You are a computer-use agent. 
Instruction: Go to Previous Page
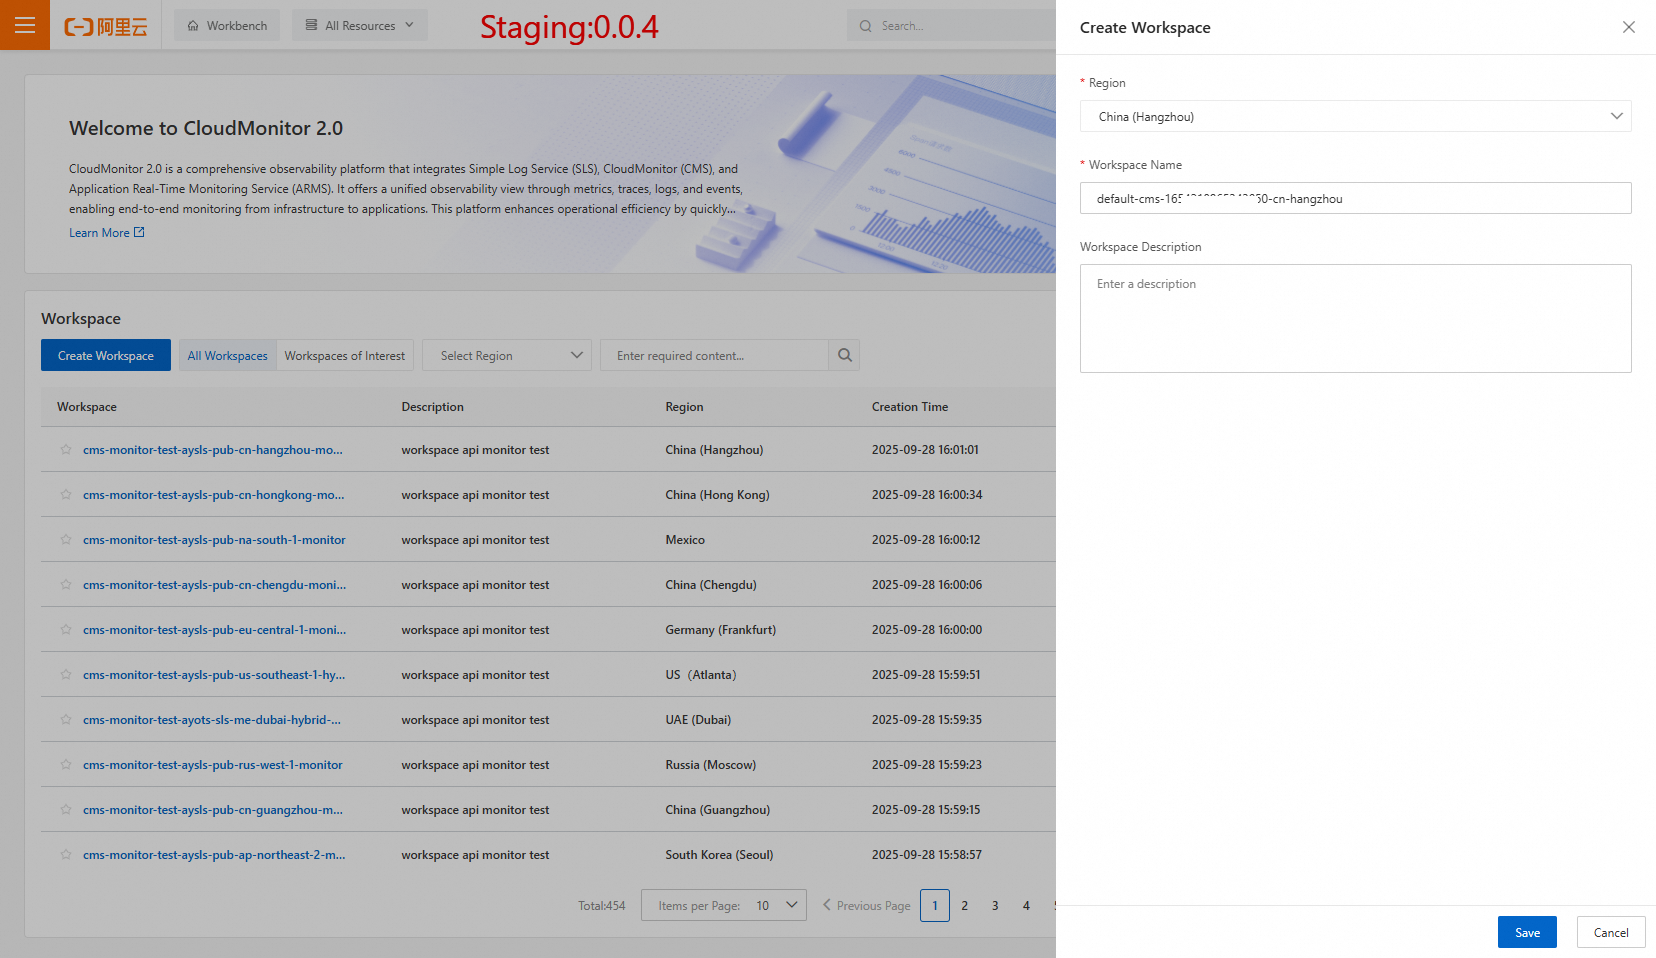(867, 905)
